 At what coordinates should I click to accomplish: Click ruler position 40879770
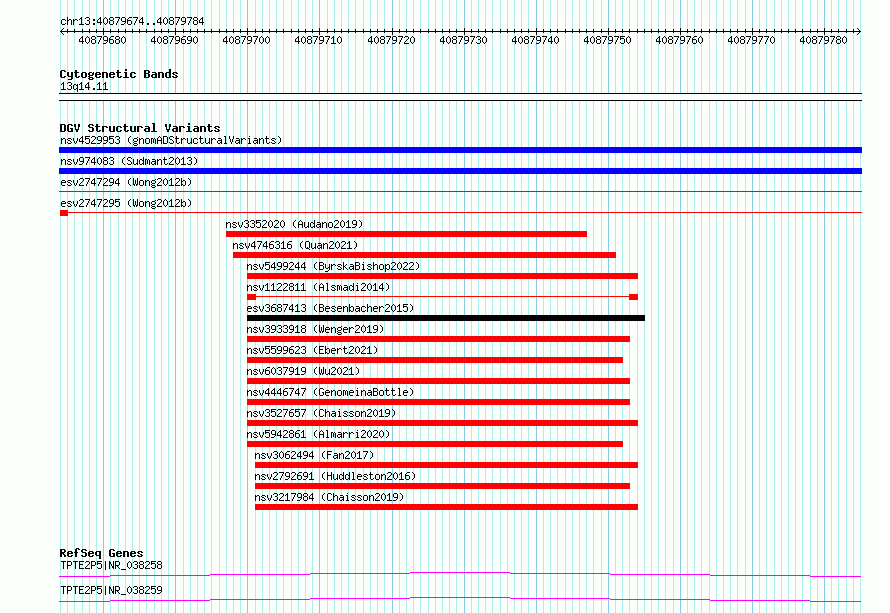[x=752, y=40]
